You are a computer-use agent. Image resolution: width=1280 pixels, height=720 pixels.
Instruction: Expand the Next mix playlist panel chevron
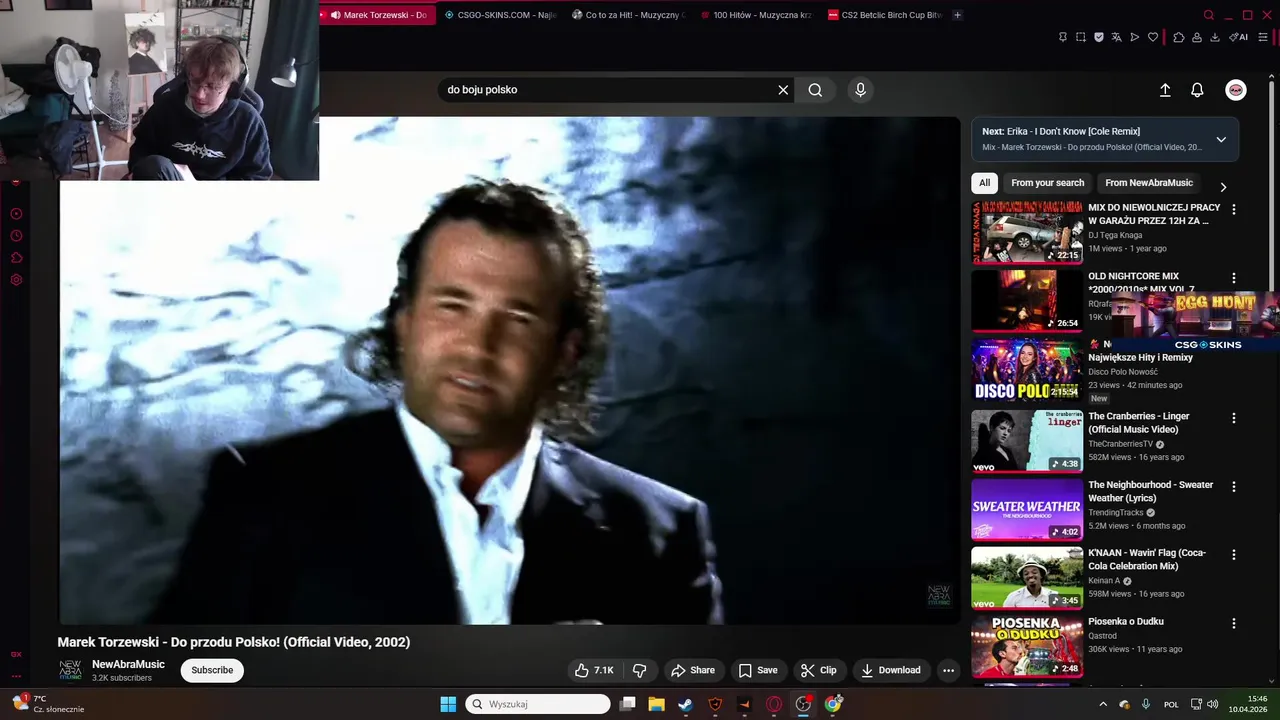click(1221, 139)
